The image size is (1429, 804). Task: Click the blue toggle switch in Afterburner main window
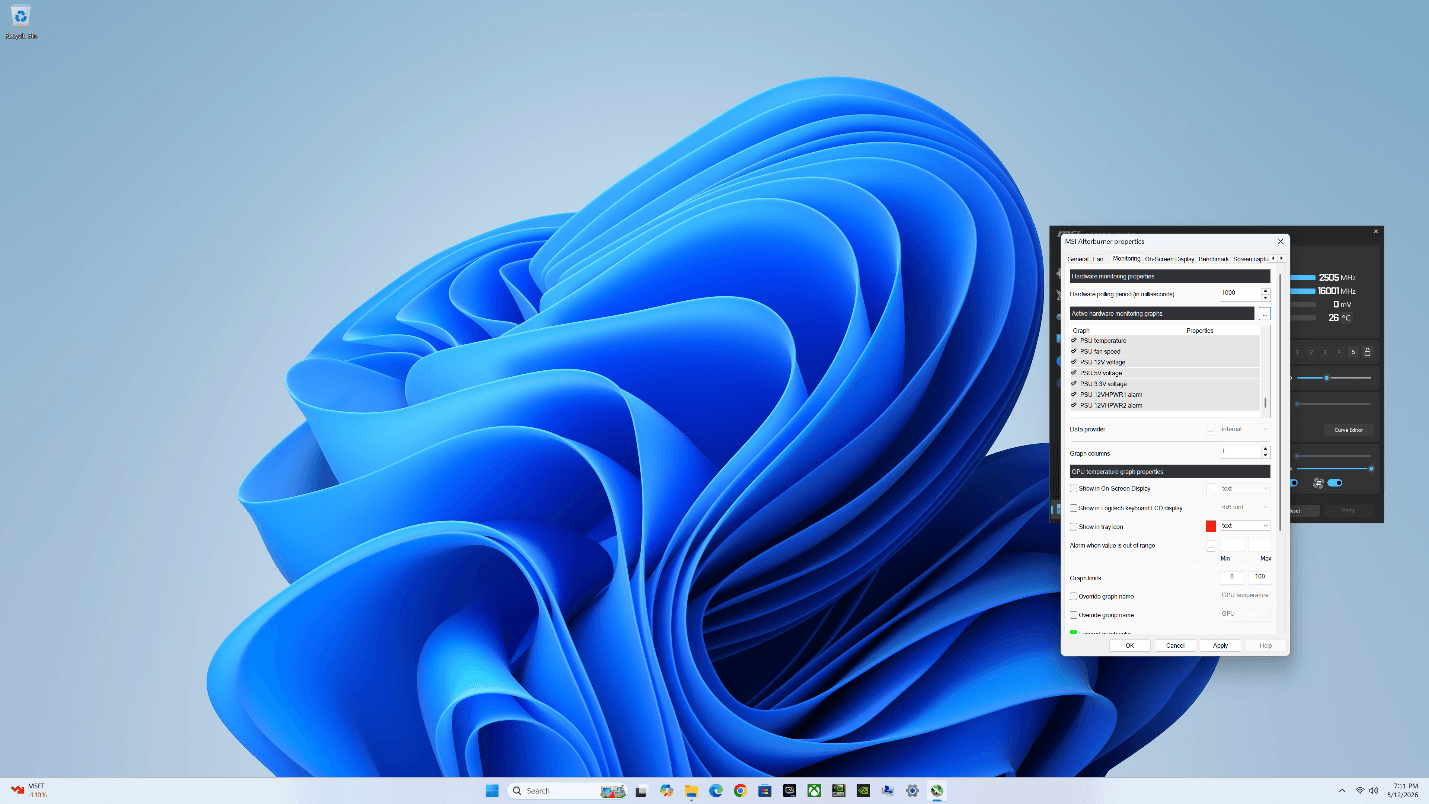tap(1335, 483)
